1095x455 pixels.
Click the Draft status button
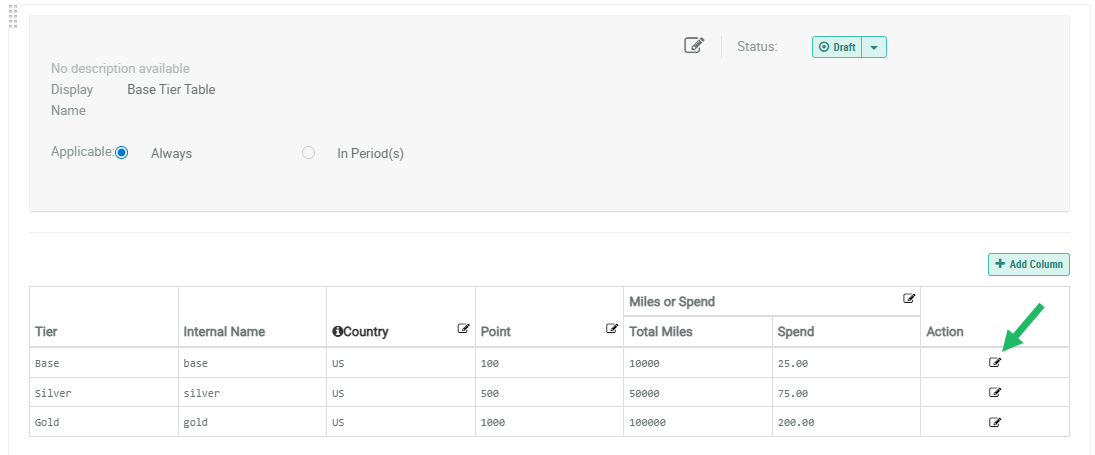(x=837, y=47)
